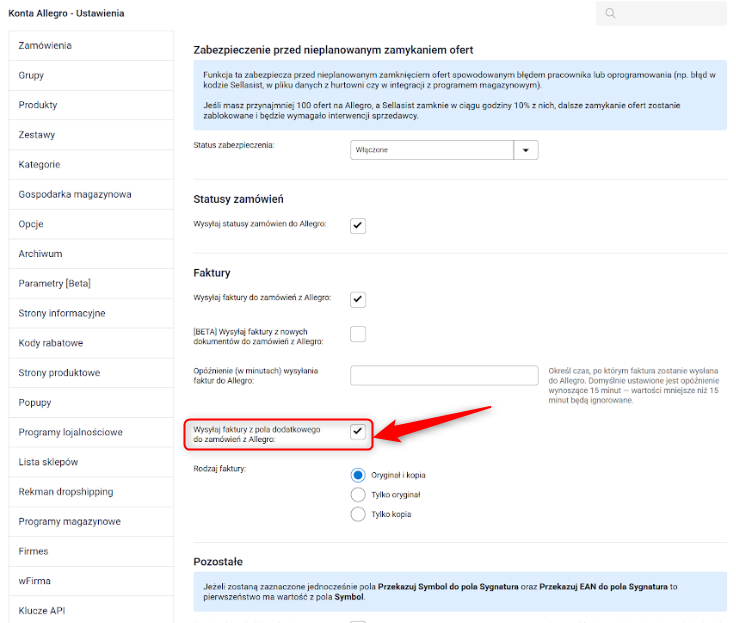Open Kody rabatowe section
Screen dimensions: 736x623
tap(50, 343)
